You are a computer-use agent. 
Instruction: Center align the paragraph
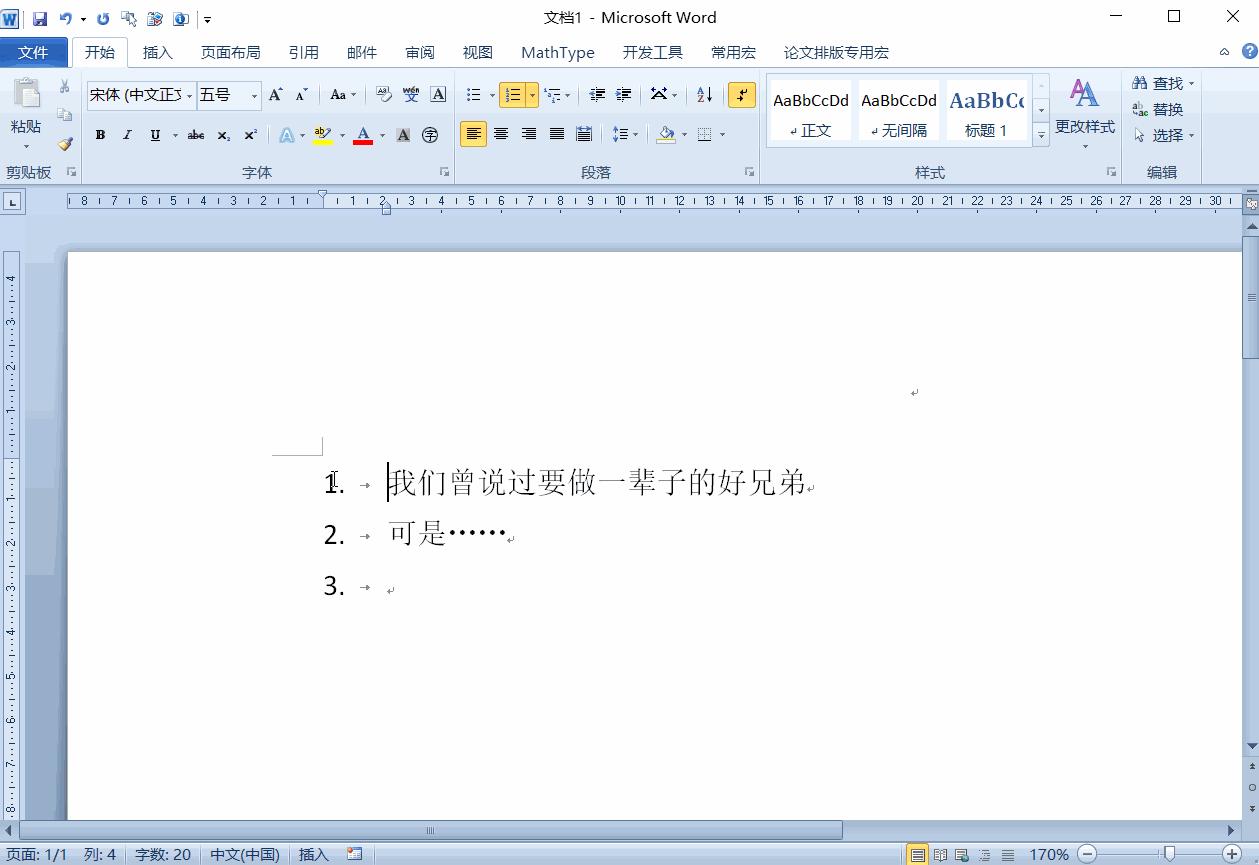[x=501, y=133]
